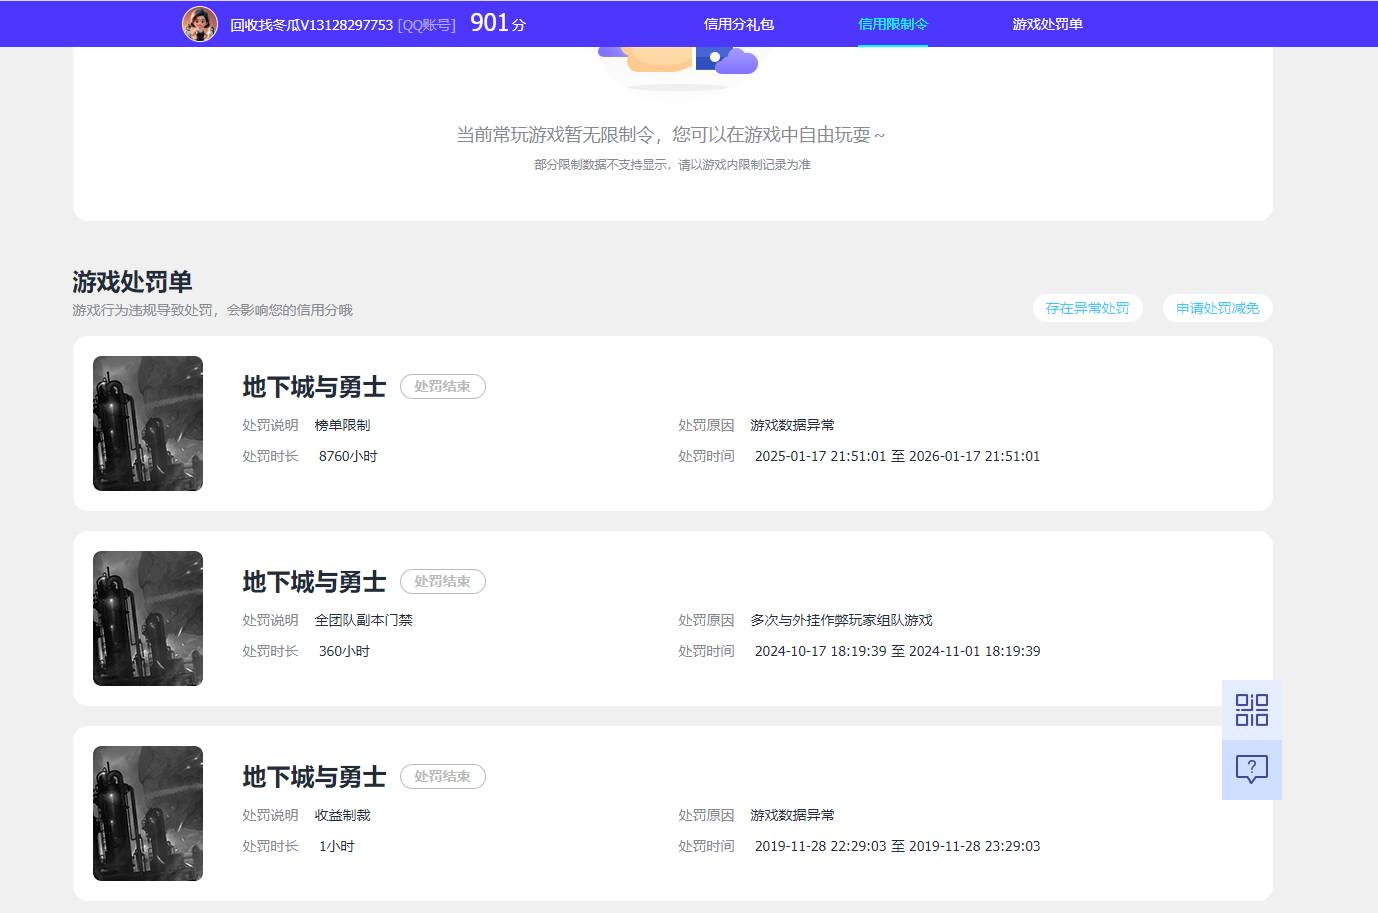
Task: Click the 处罚结束 badge on the 360小时 record
Action: tap(442, 581)
